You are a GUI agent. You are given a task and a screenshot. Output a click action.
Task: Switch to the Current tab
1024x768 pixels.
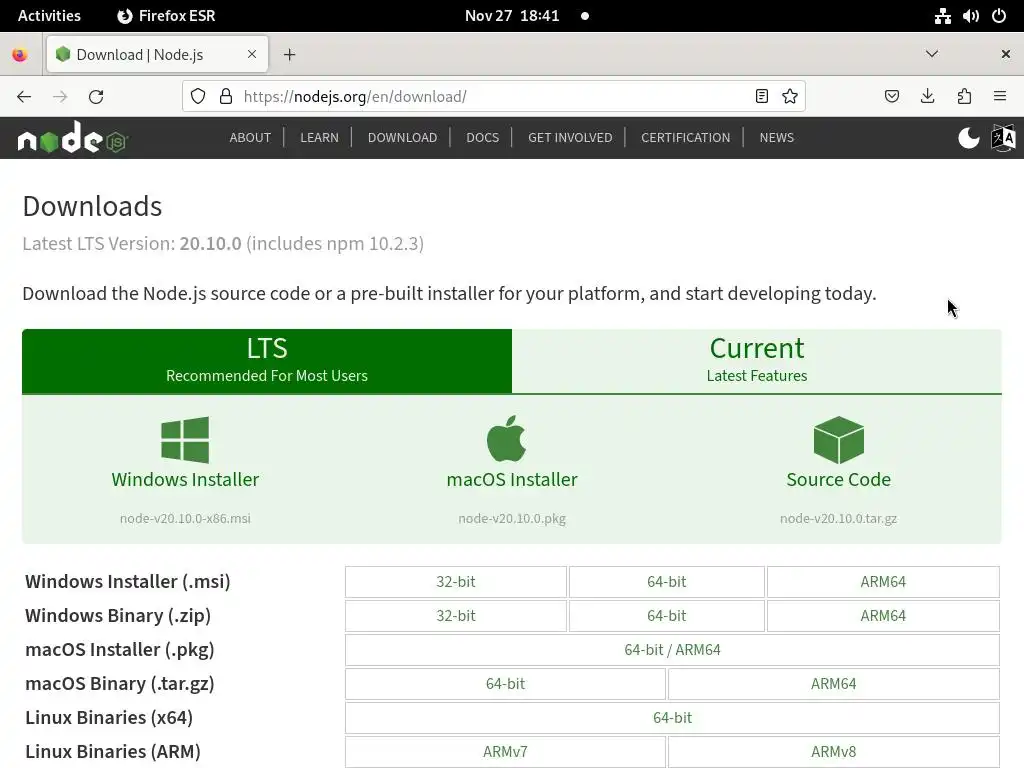pyautogui.click(x=757, y=361)
